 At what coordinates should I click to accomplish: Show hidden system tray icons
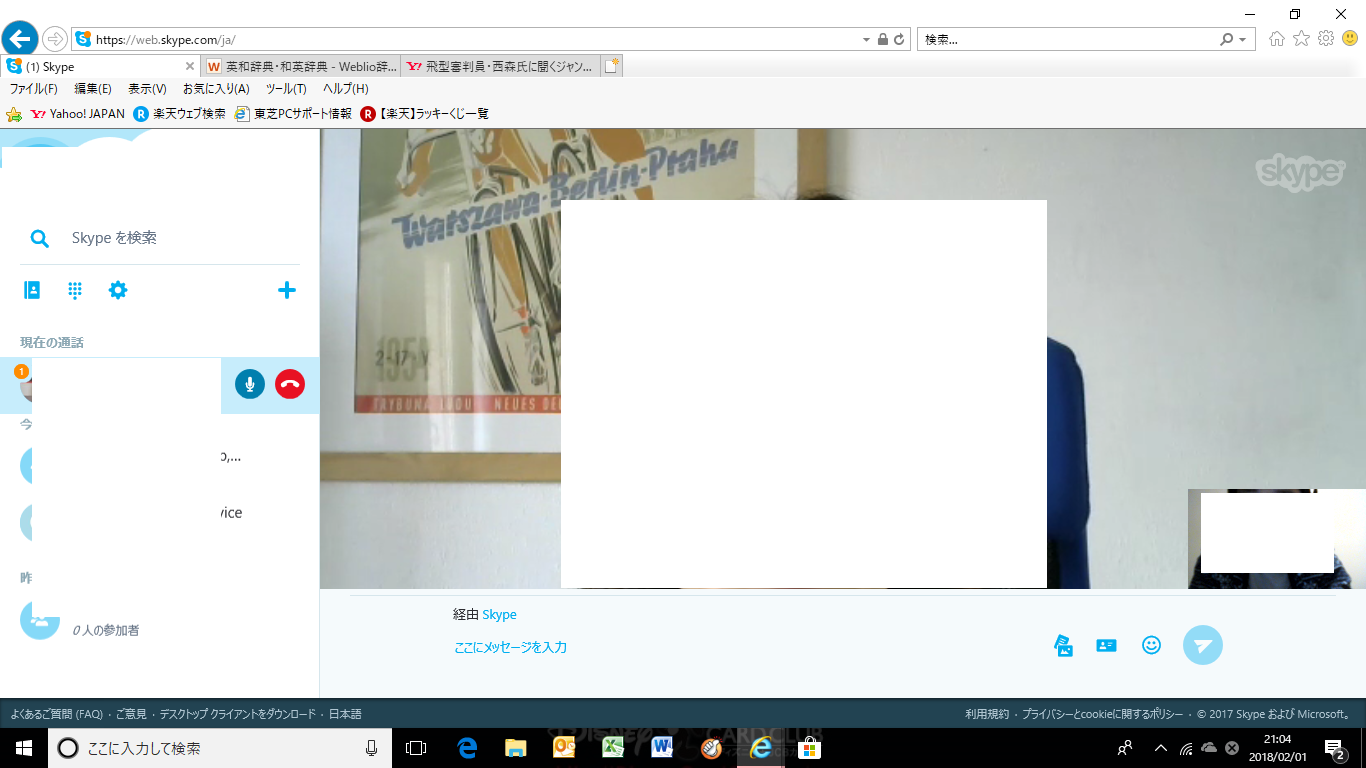pyautogui.click(x=1160, y=748)
